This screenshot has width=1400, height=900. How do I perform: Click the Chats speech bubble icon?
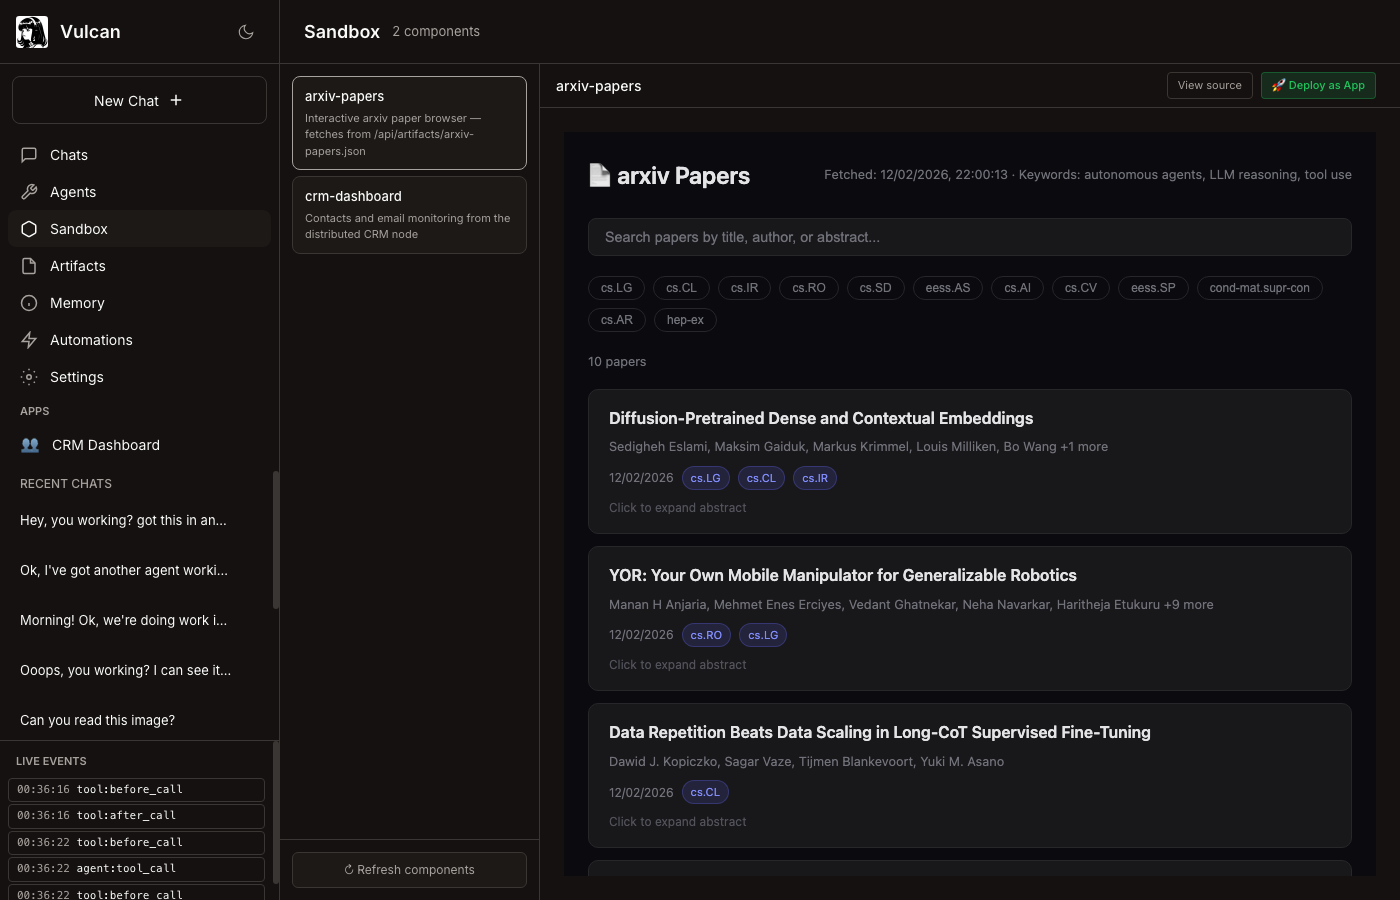coord(29,155)
